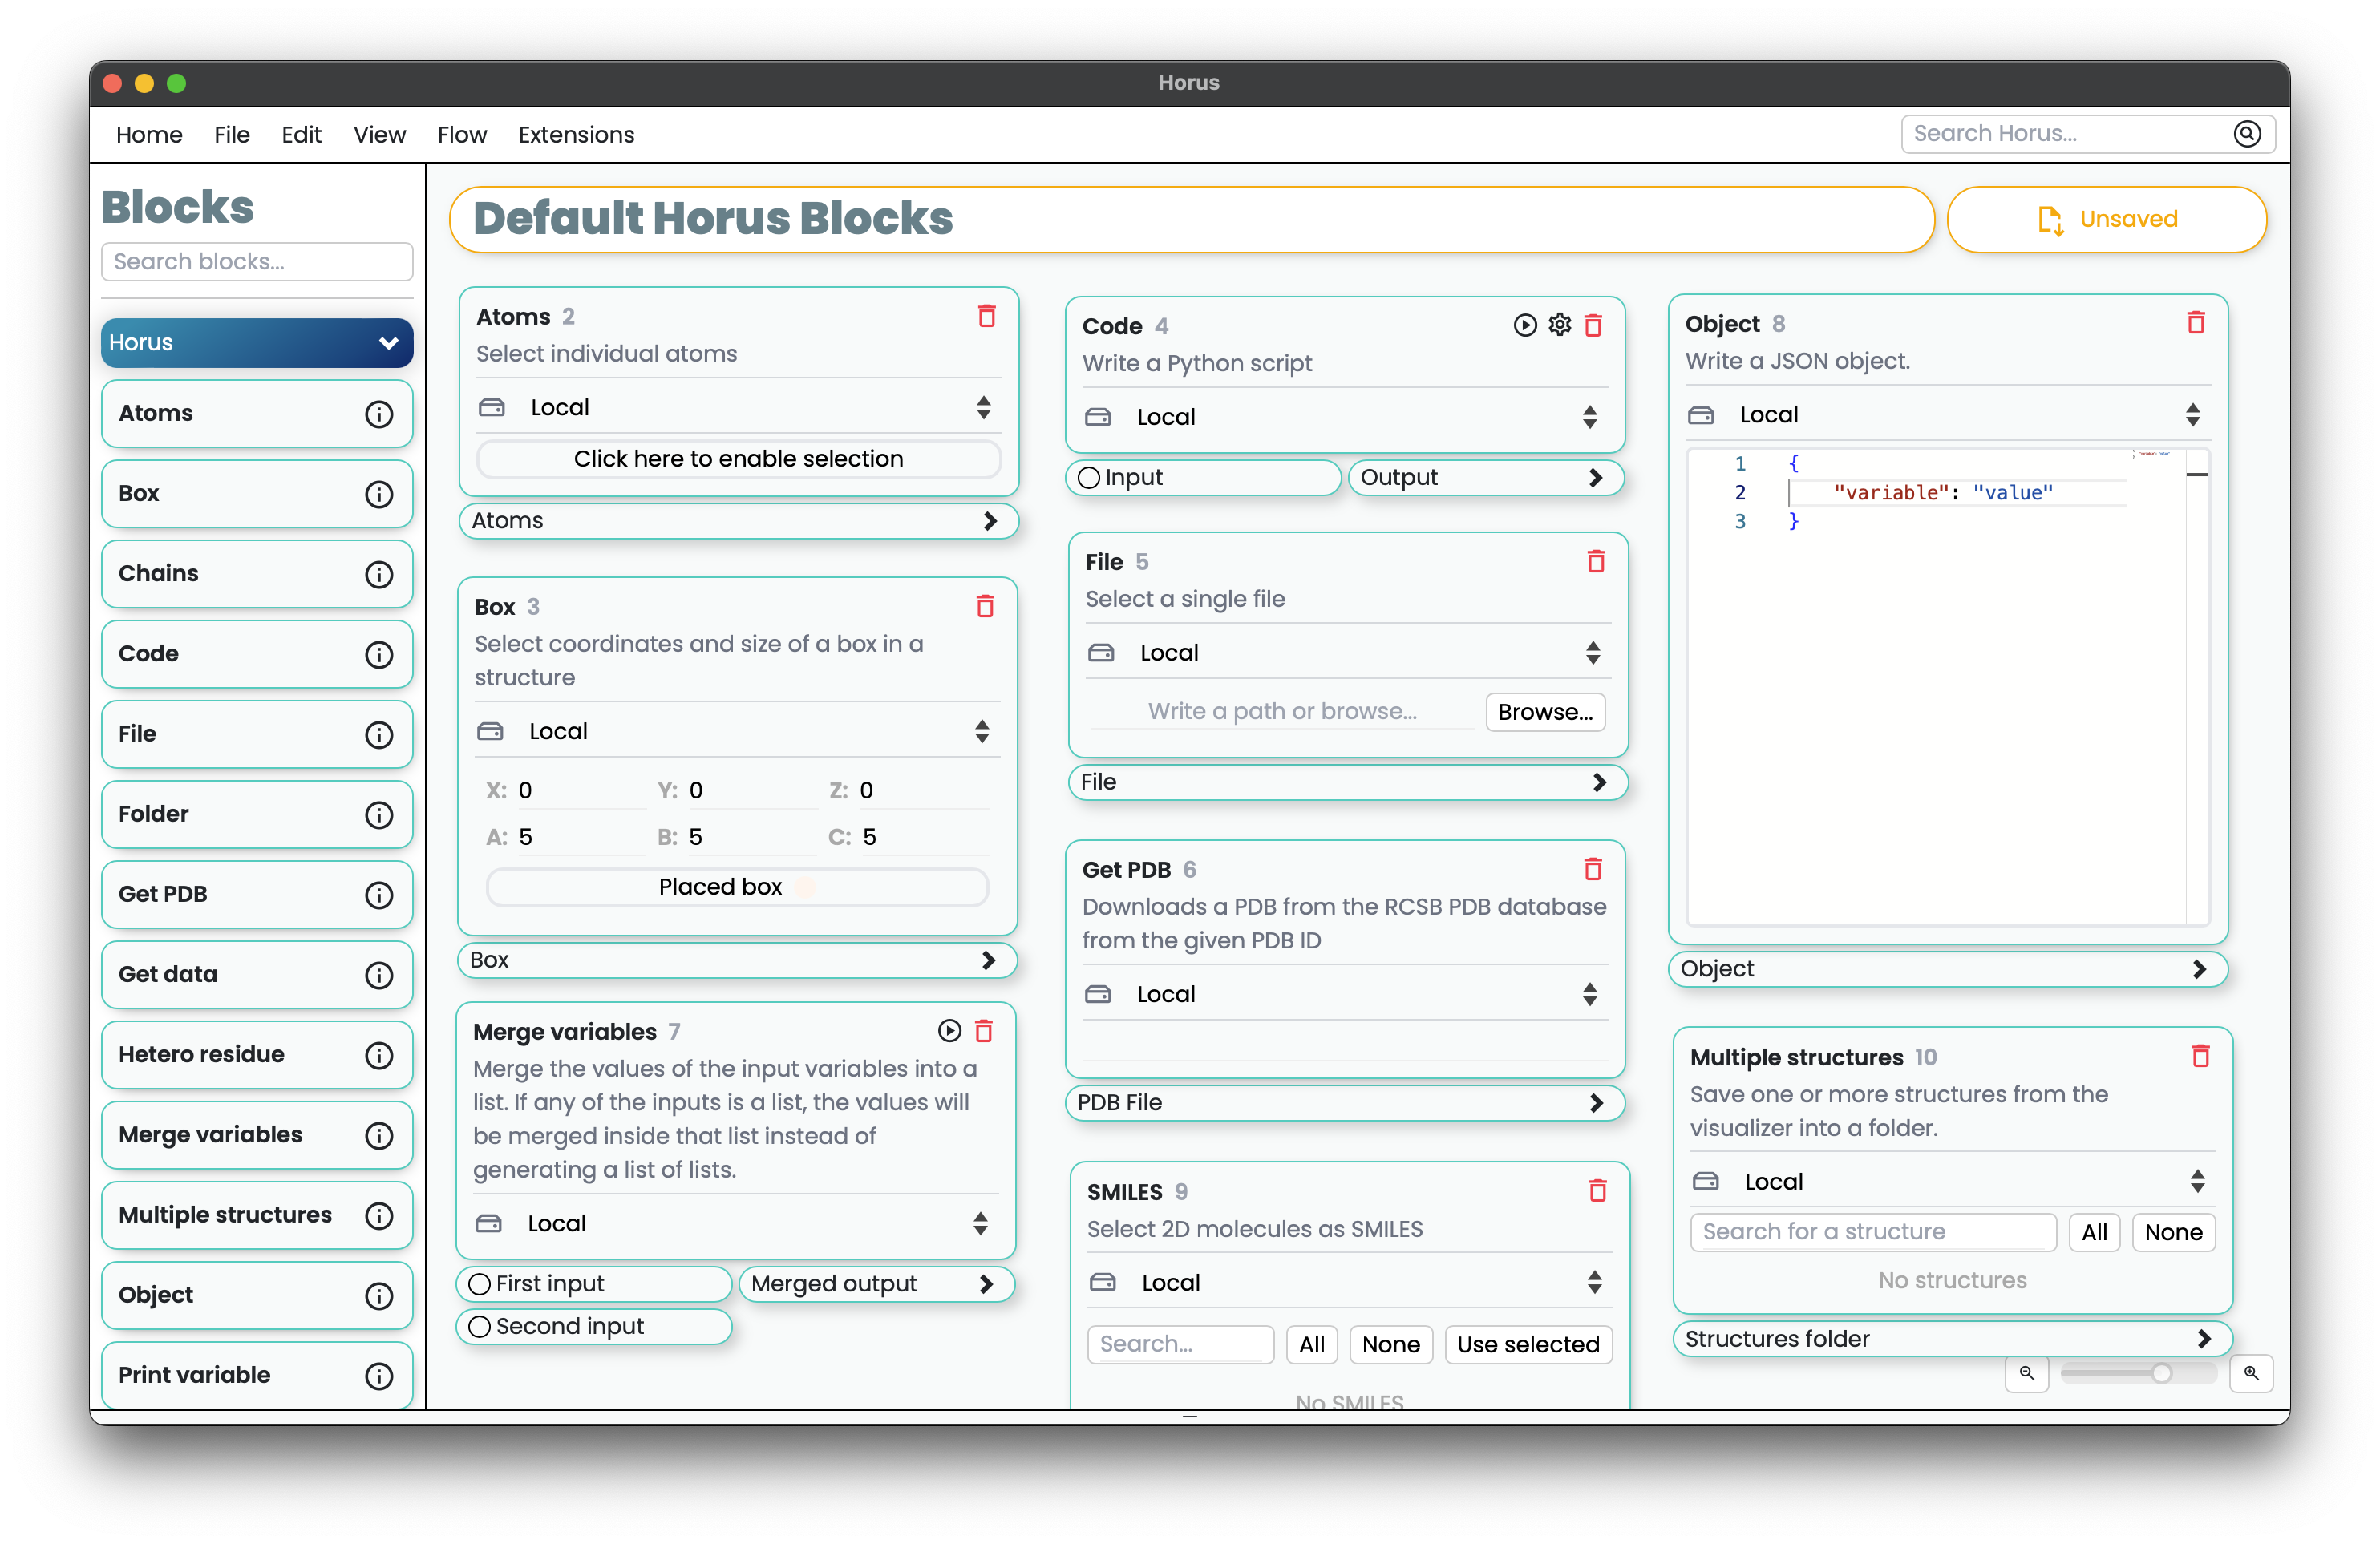Delete the File block with trash icon

click(x=1596, y=561)
